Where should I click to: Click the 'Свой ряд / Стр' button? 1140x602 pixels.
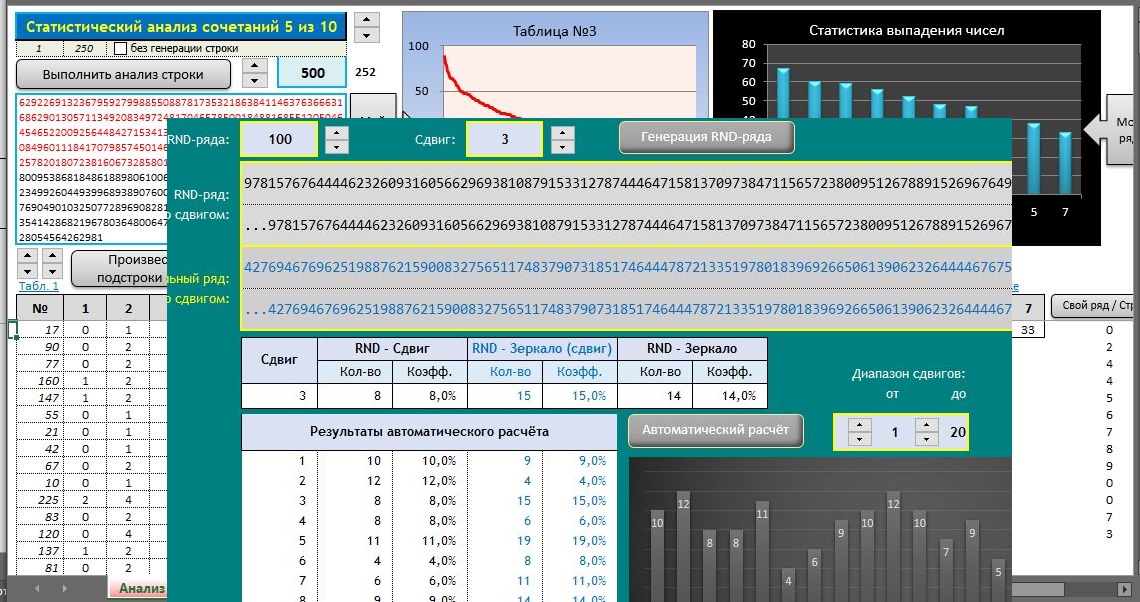pyautogui.click(x=1095, y=305)
